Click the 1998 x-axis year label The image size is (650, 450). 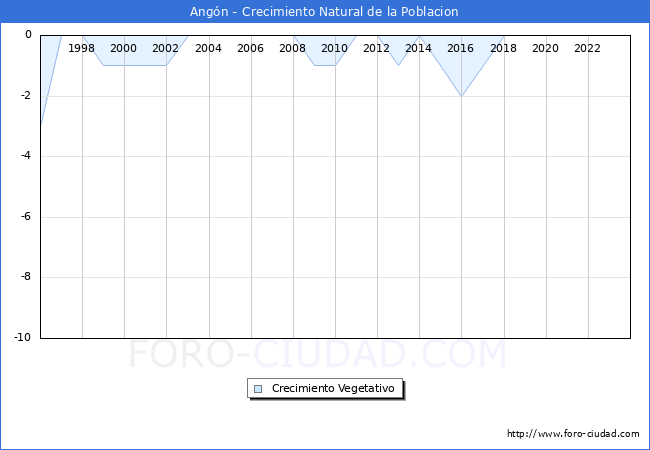click(81, 48)
